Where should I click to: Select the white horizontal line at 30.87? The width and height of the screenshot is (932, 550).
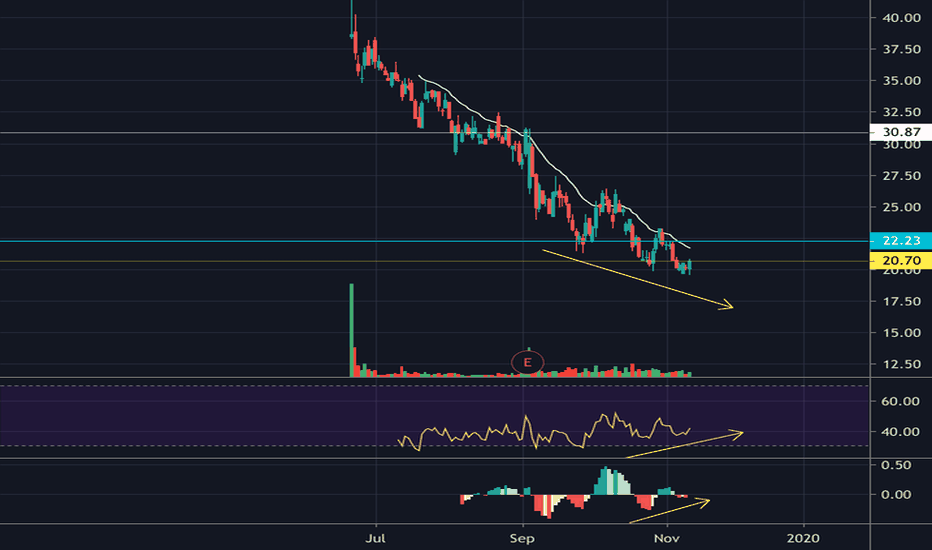click(434, 133)
